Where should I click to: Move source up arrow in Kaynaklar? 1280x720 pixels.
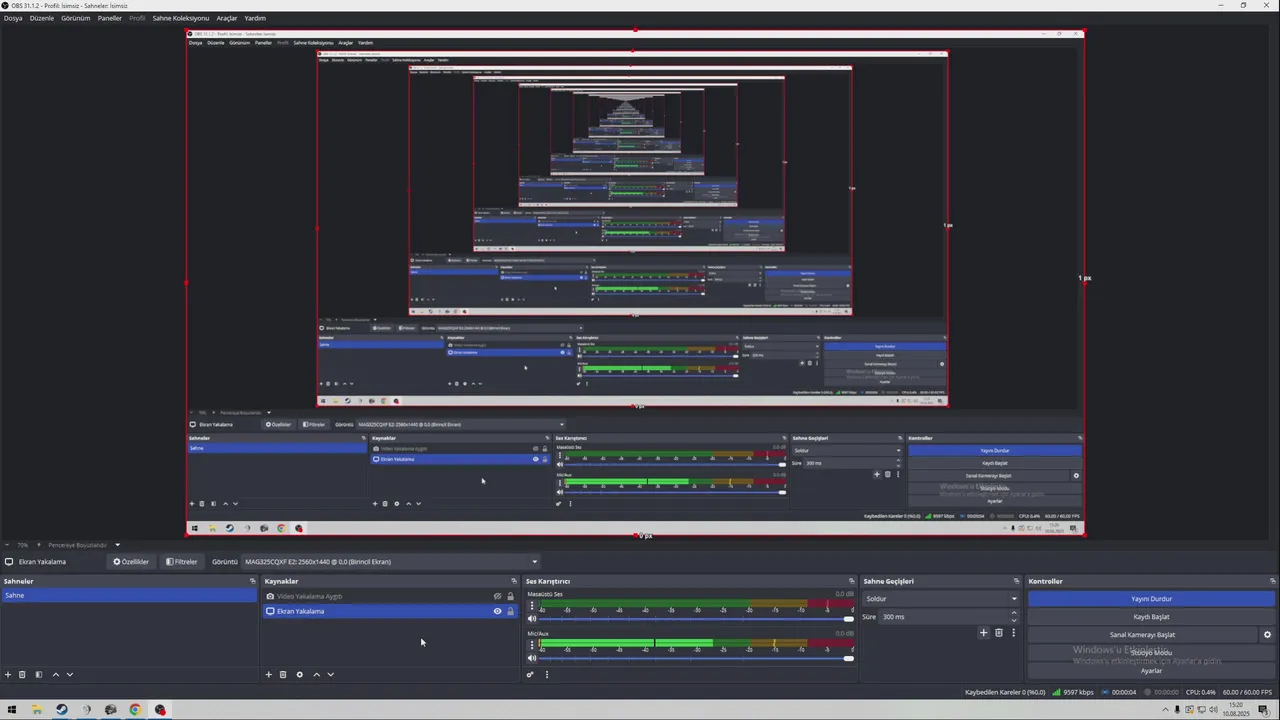click(317, 675)
